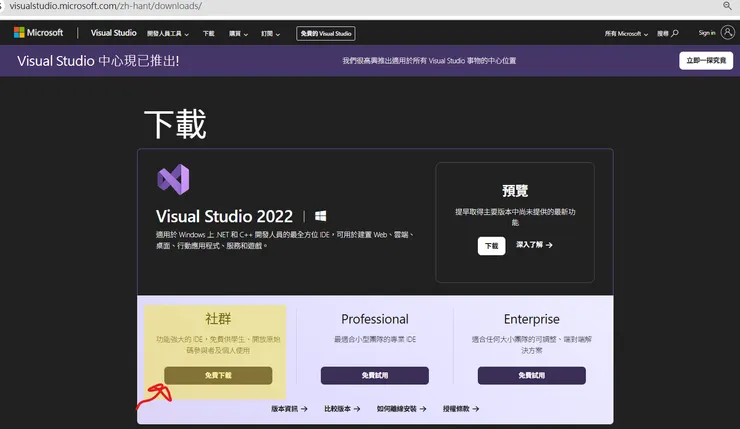Click the 下載 button in 預覽 card
The image size is (740, 429).
[x=491, y=246]
